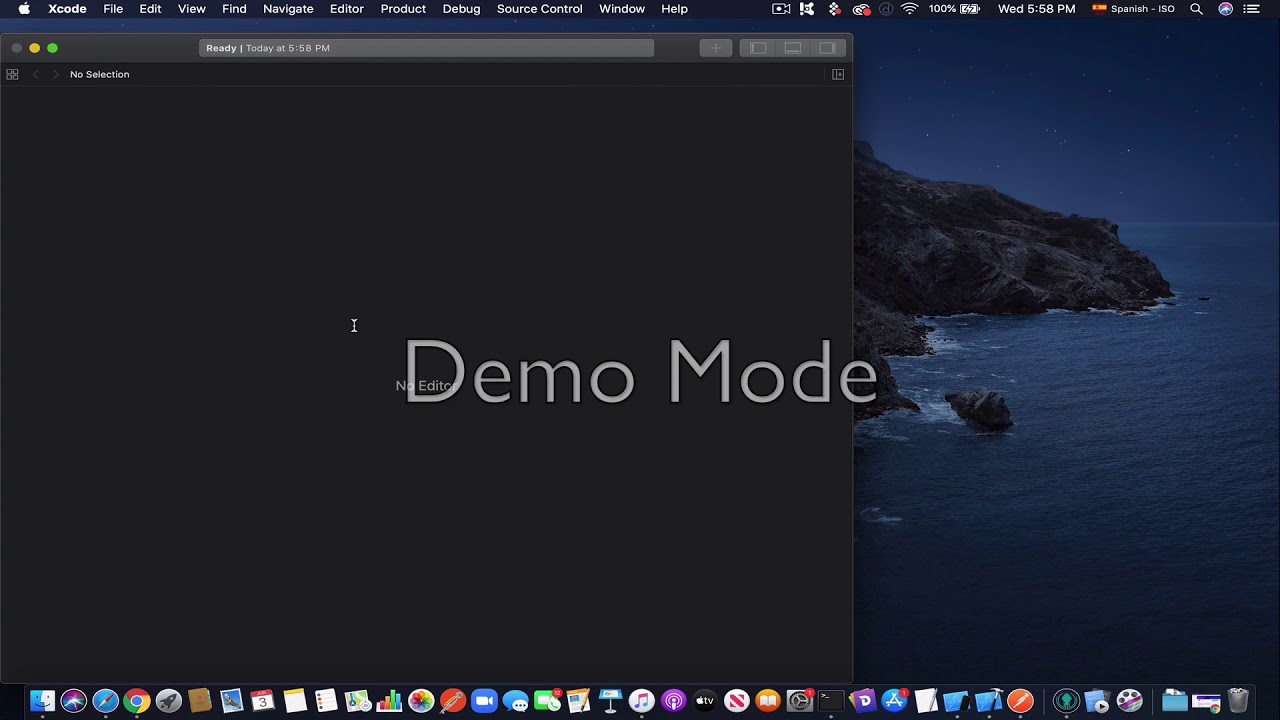Open Messages from the Dock
The image size is (1280, 720).
(516, 701)
